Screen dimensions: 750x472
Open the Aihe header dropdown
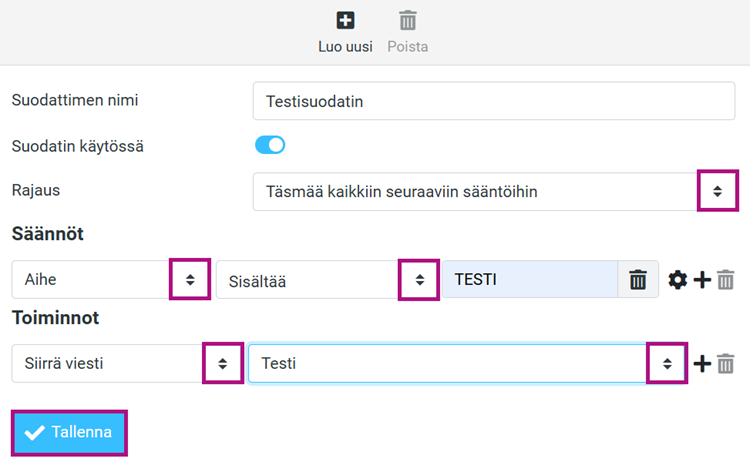coord(110,280)
